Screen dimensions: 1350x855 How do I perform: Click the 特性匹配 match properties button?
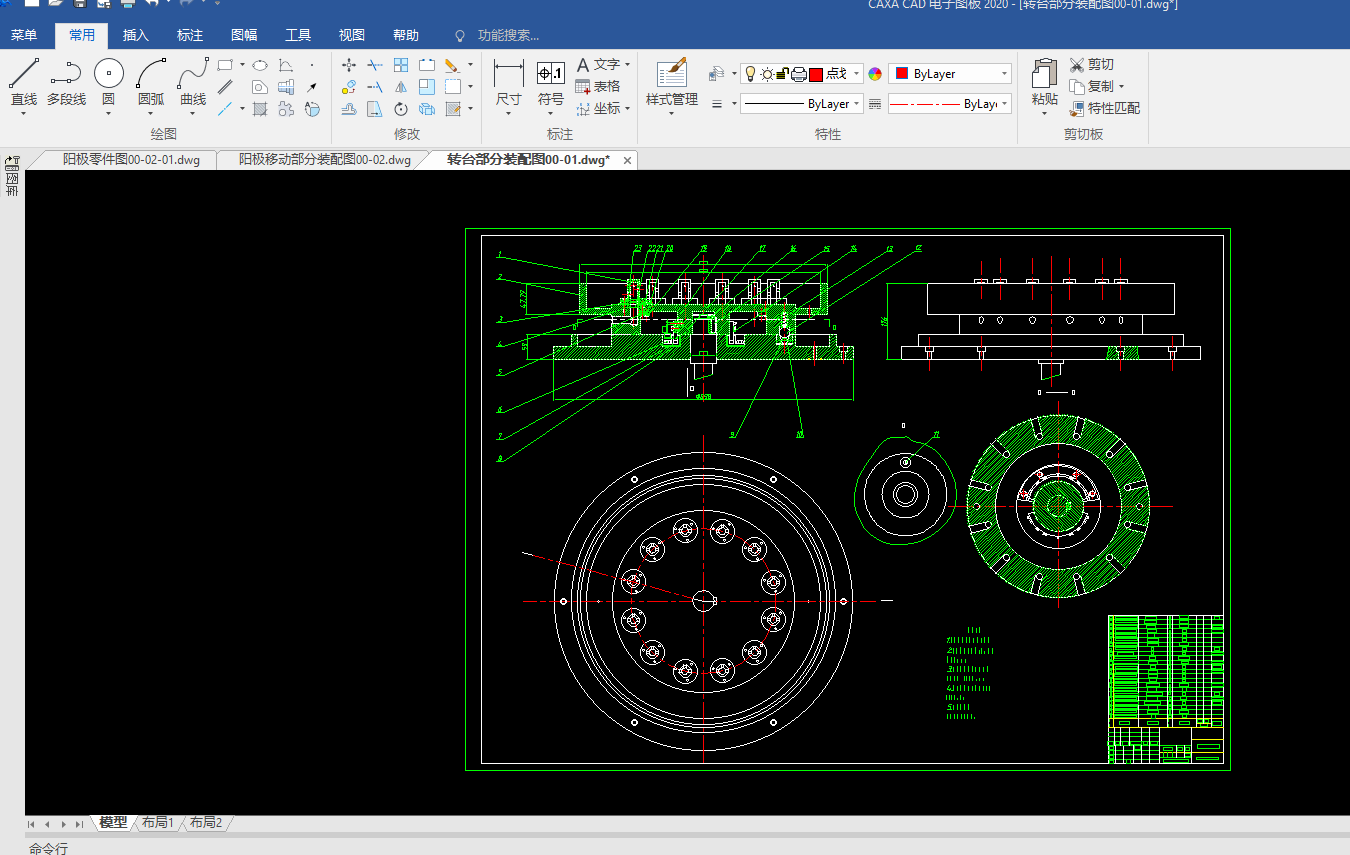tap(1104, 108)
